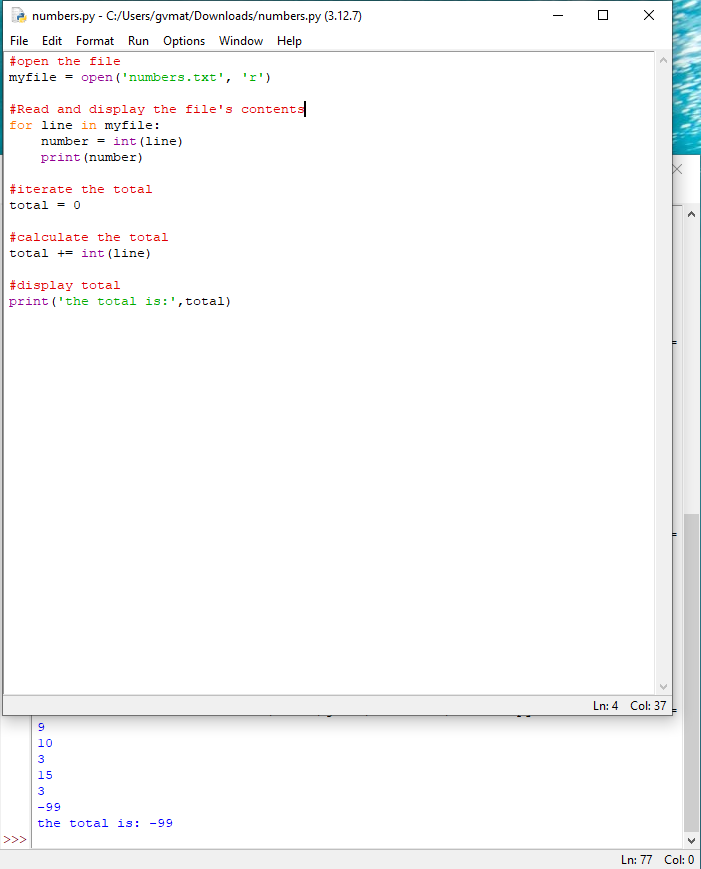Click shell window scrollbar down arrow
This screenshot has height=869, width=701.
pyautogui.click(x=691, y=841)
